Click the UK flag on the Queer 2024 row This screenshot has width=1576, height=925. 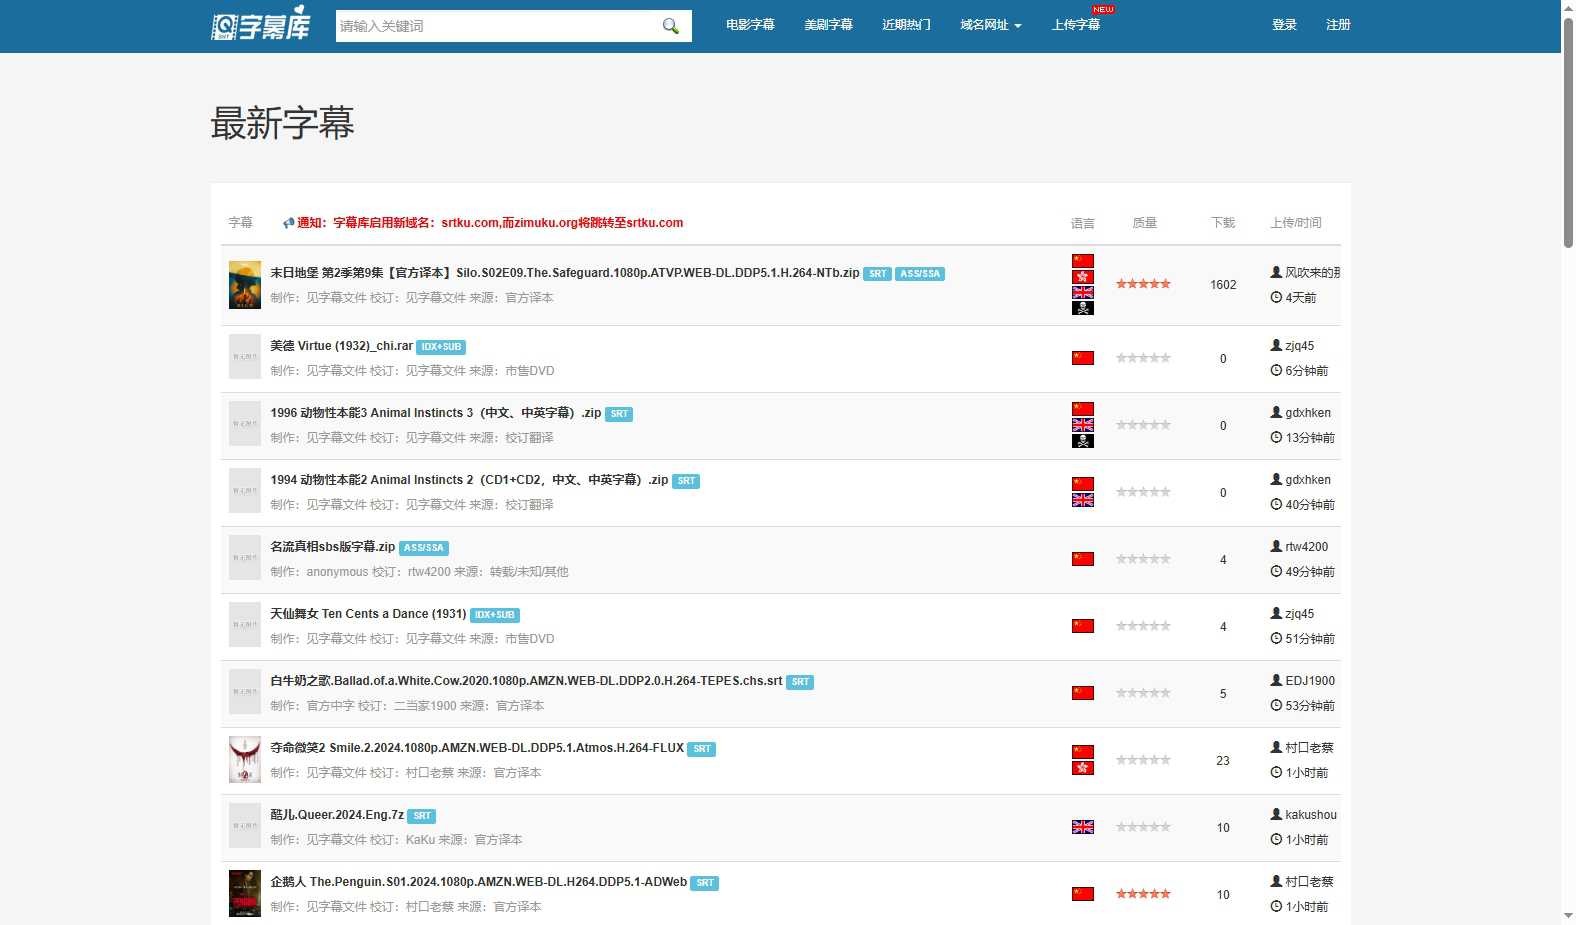[x=1082, y=827]
